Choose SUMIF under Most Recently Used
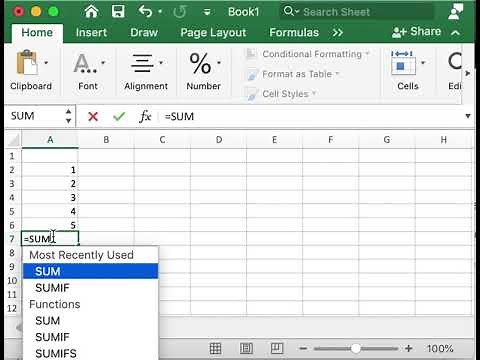 (90, 288)
